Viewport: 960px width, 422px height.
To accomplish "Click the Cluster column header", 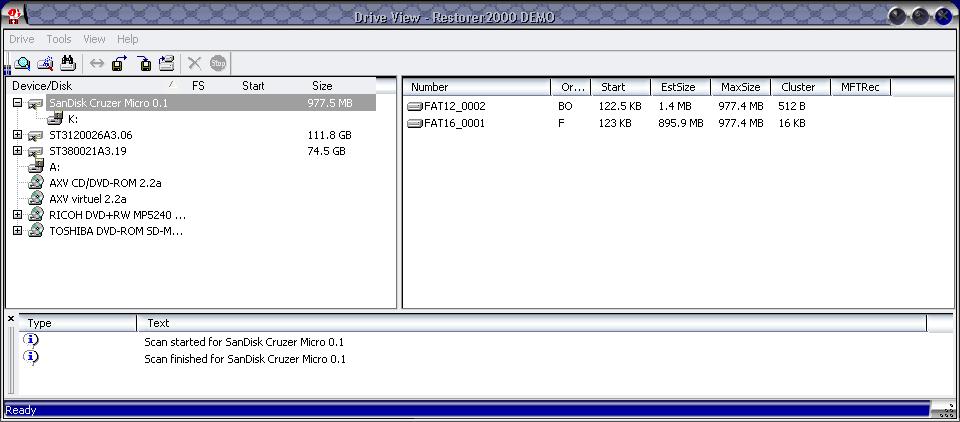I will coord(801,87).
